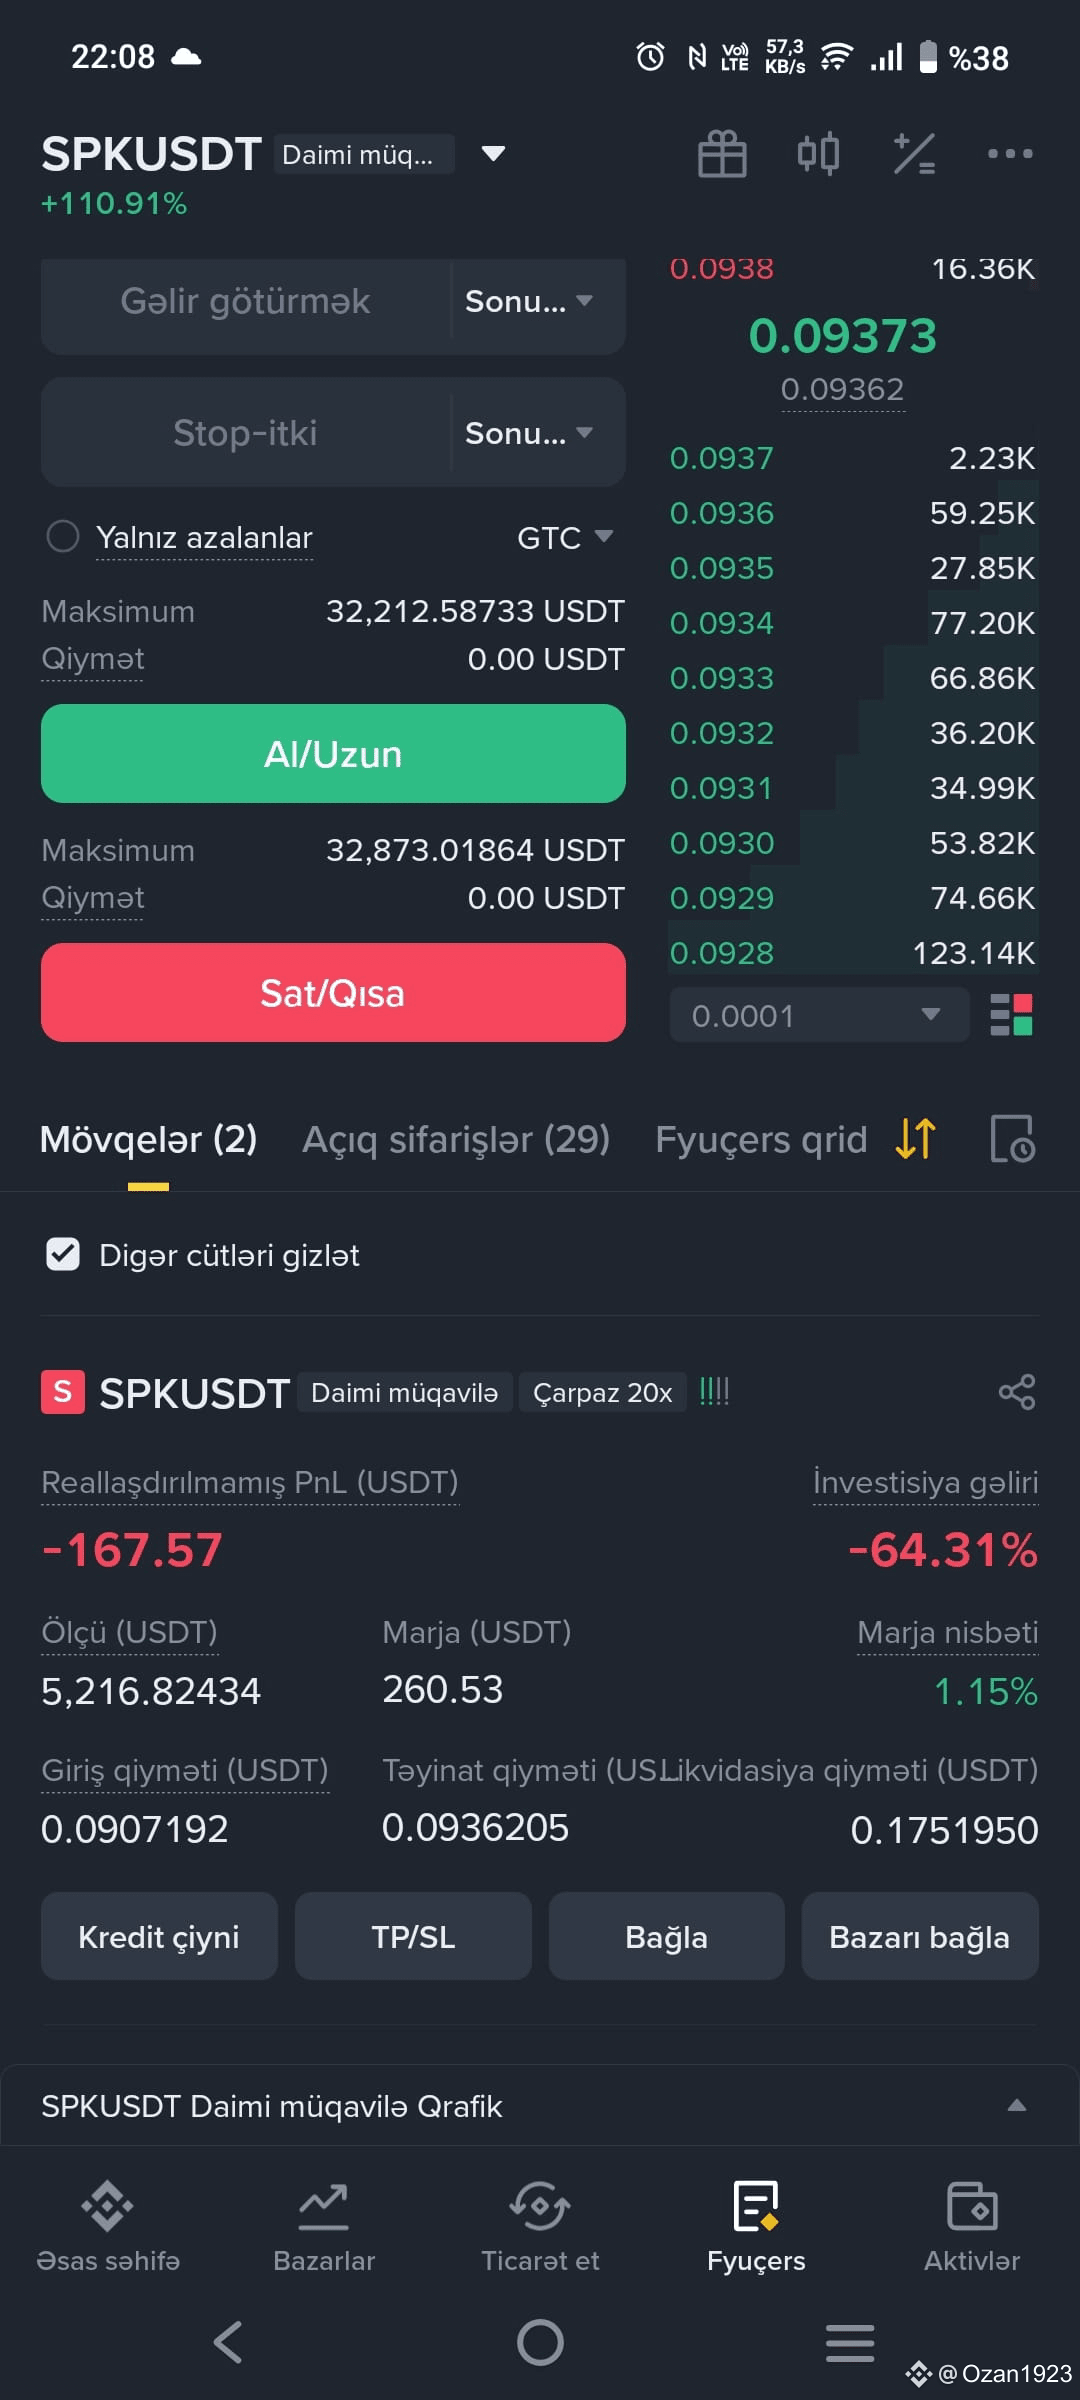Switch to the Fyuçers qrid tab
This screenshot has width=1080, height=2400.
761,1139
